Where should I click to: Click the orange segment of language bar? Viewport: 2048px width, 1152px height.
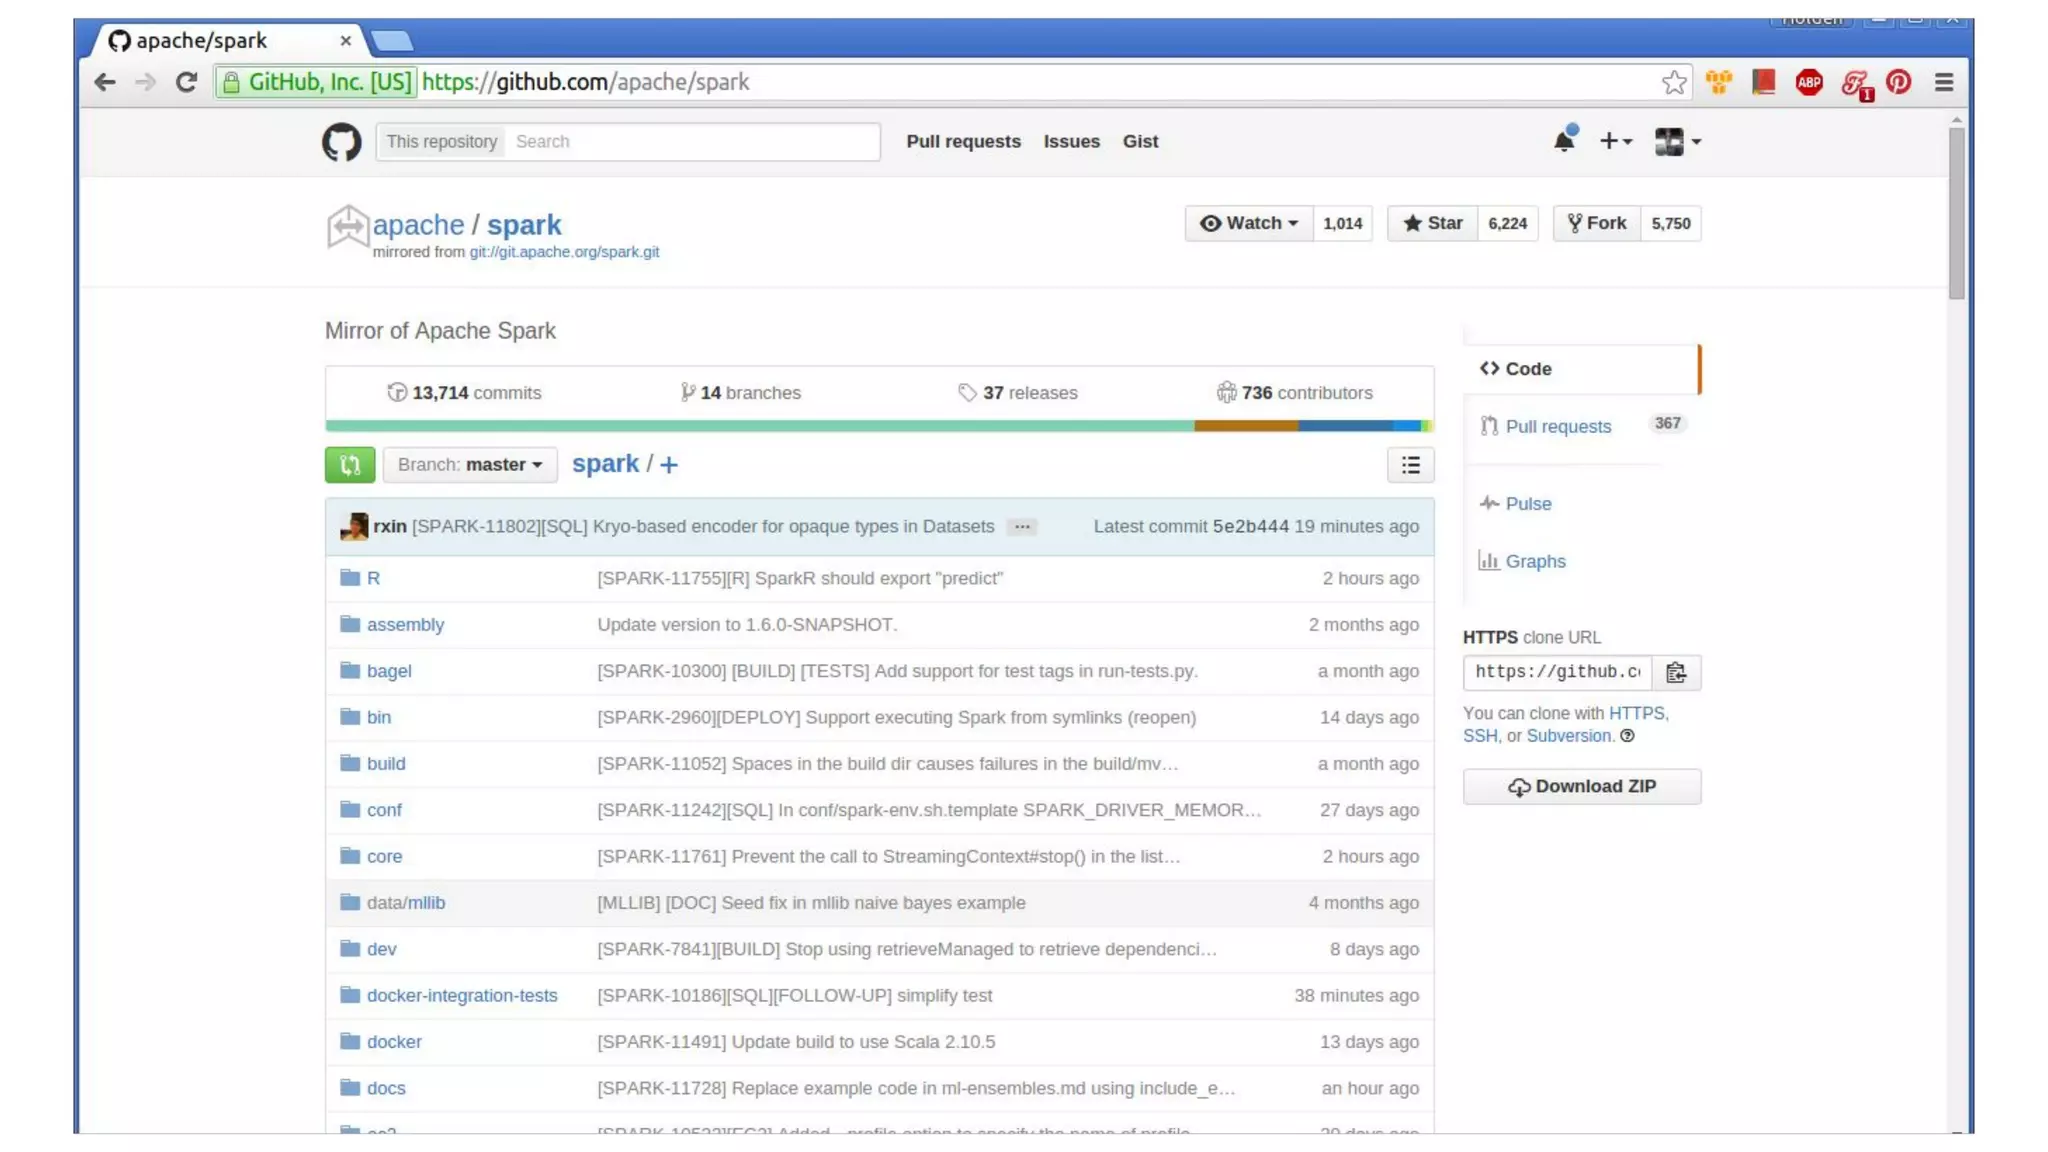1246,426
